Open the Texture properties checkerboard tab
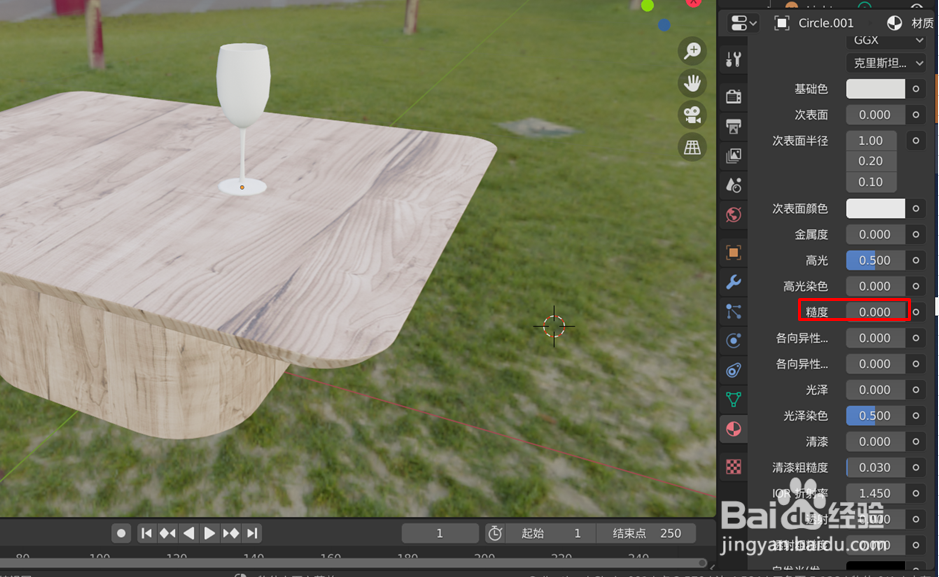 (734, 467)
